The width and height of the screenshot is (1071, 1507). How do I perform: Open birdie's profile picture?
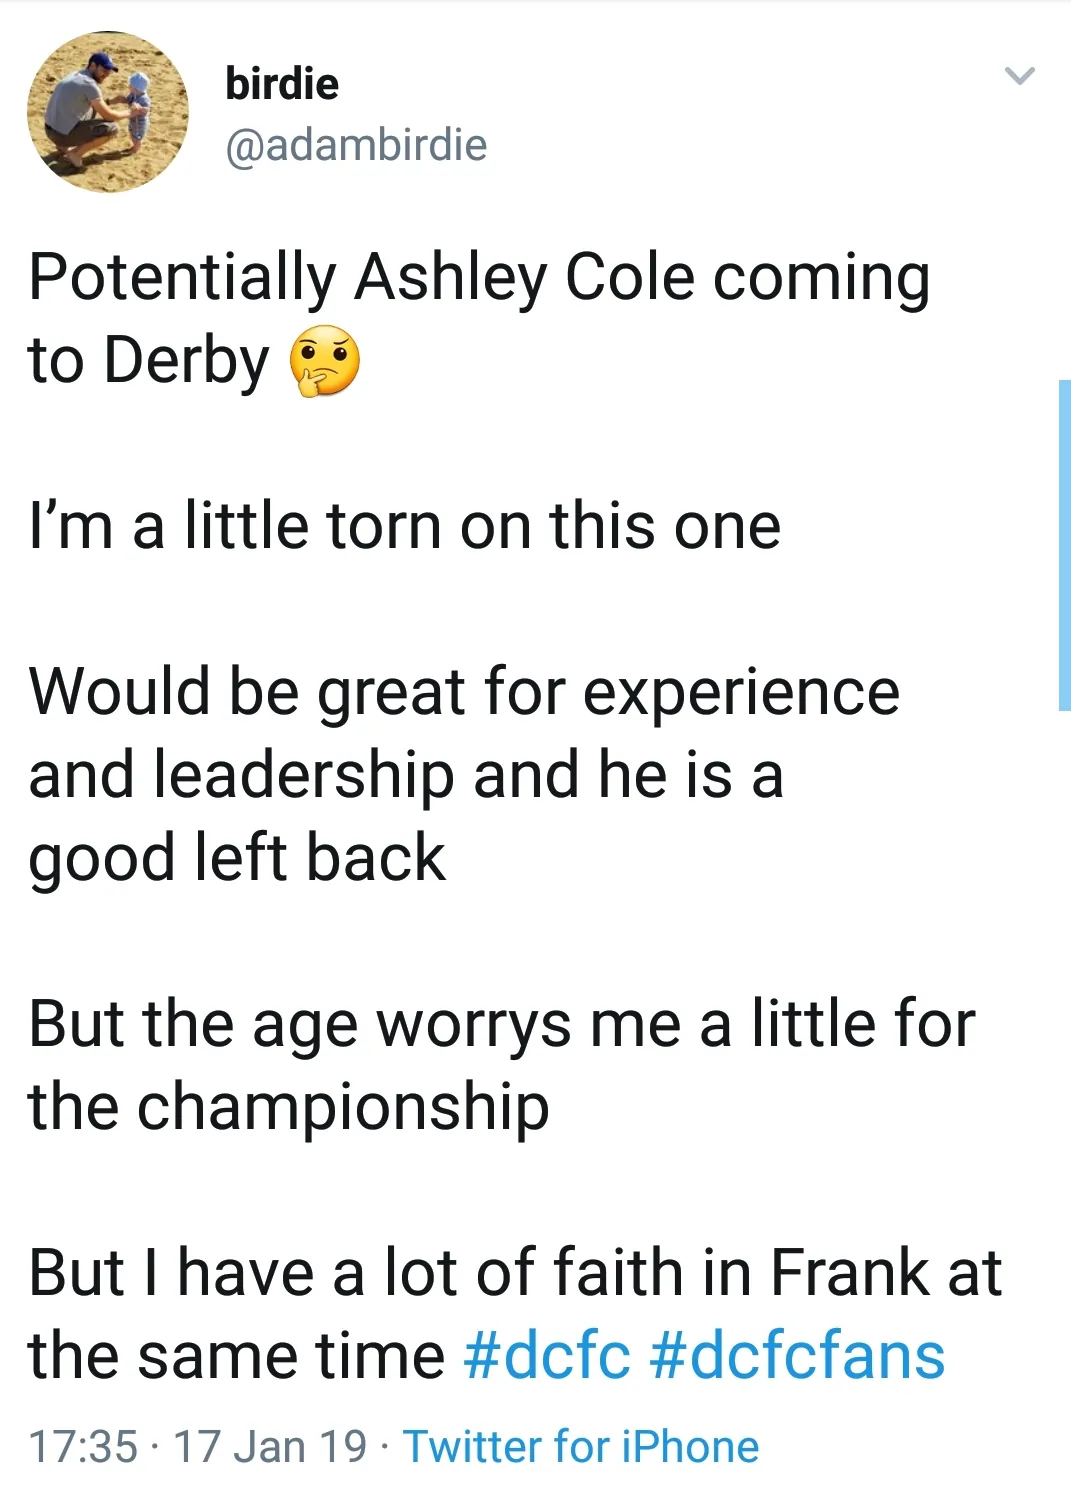tap(108, 111)
